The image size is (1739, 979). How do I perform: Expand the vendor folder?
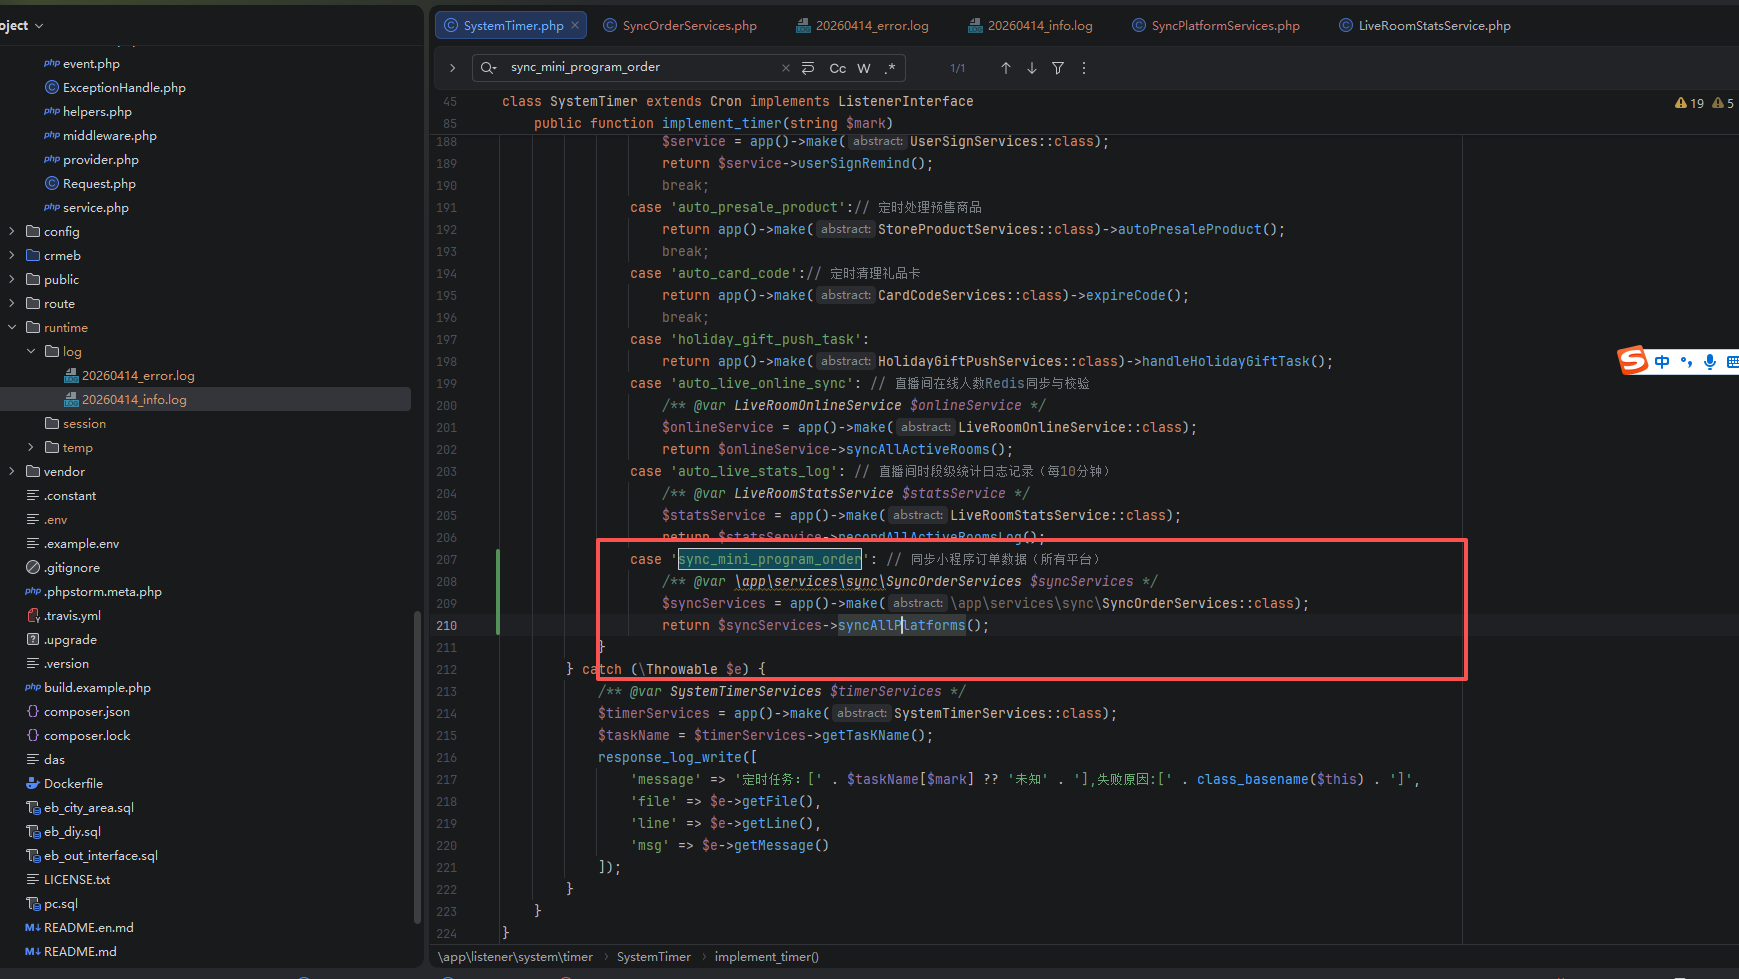click(12, 472)
